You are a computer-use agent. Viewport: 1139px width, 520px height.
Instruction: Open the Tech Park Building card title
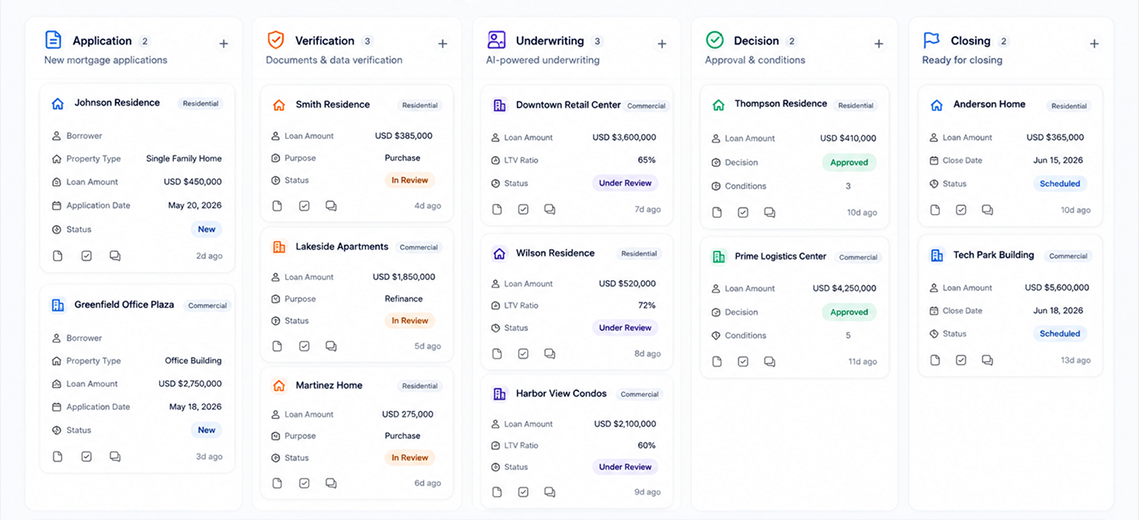click(x=994, y=255)
